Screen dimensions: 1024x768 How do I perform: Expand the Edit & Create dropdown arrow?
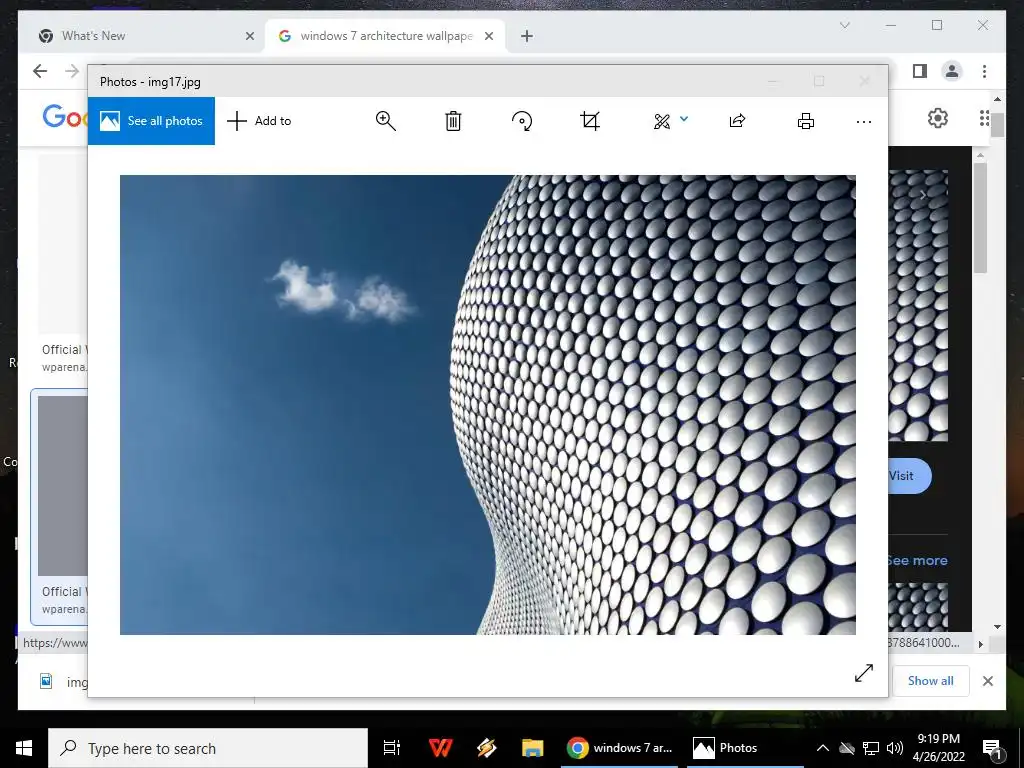tap(684, 119)
